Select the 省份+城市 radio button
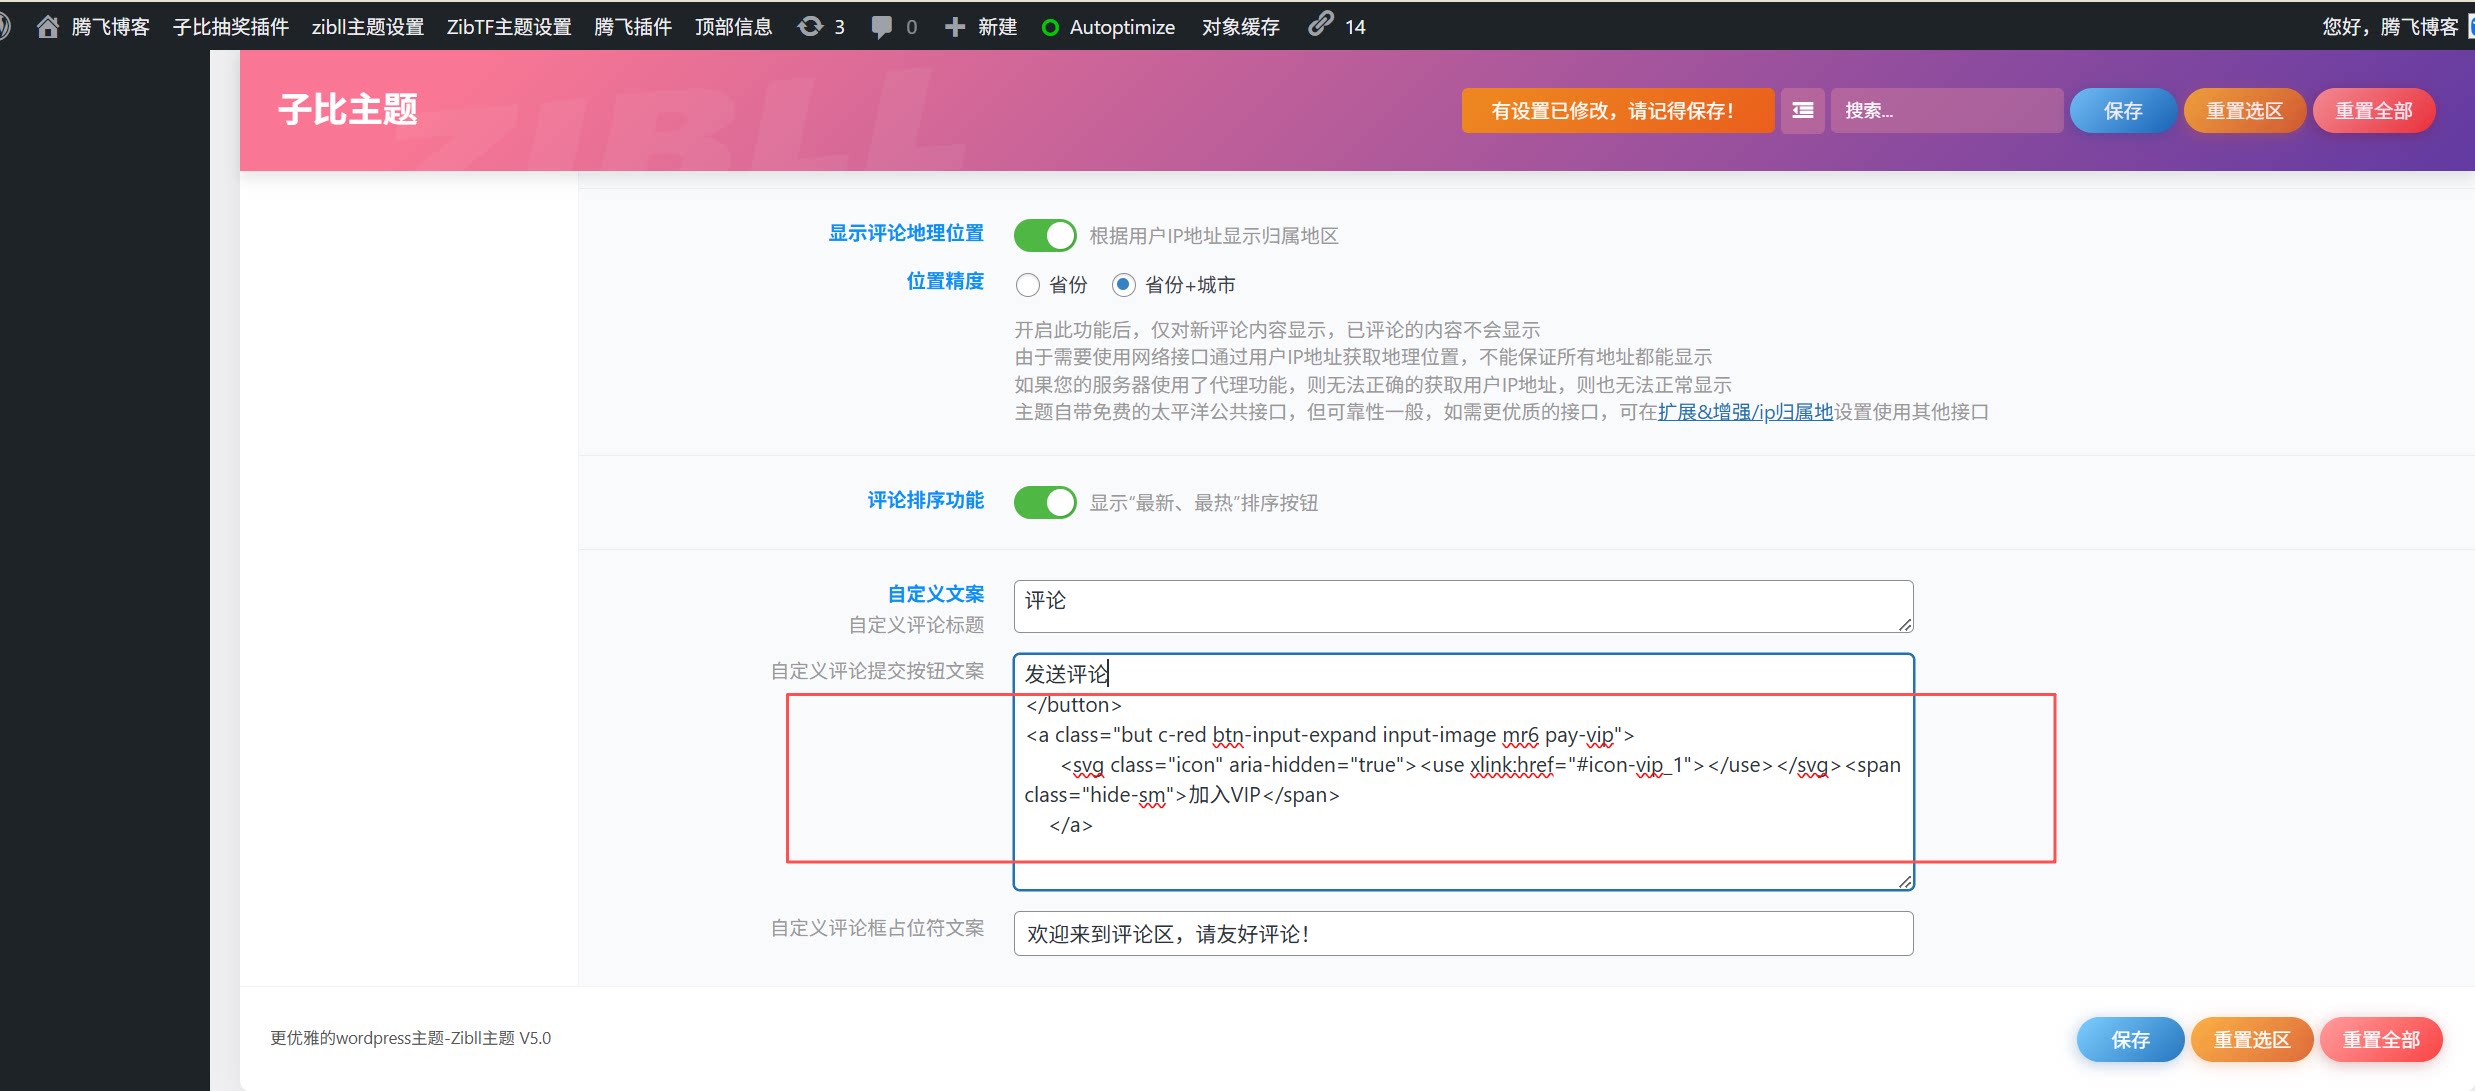 point(1124,285)
